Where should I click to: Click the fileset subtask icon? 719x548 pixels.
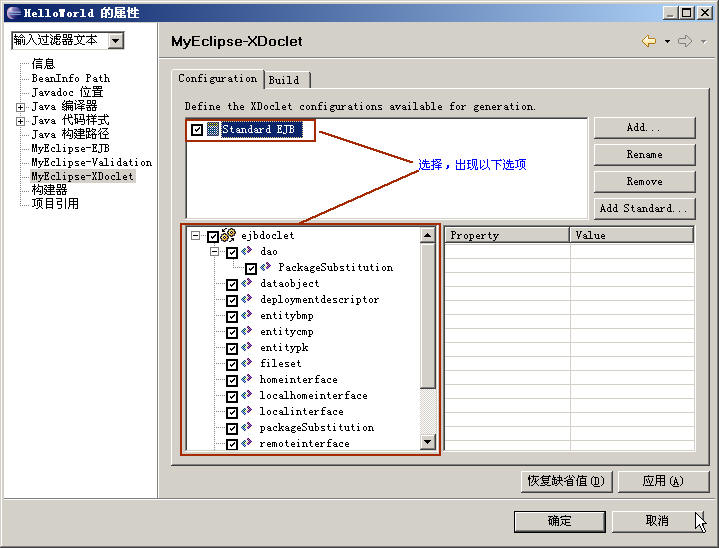pyautogui.click(x=247, y=363)
